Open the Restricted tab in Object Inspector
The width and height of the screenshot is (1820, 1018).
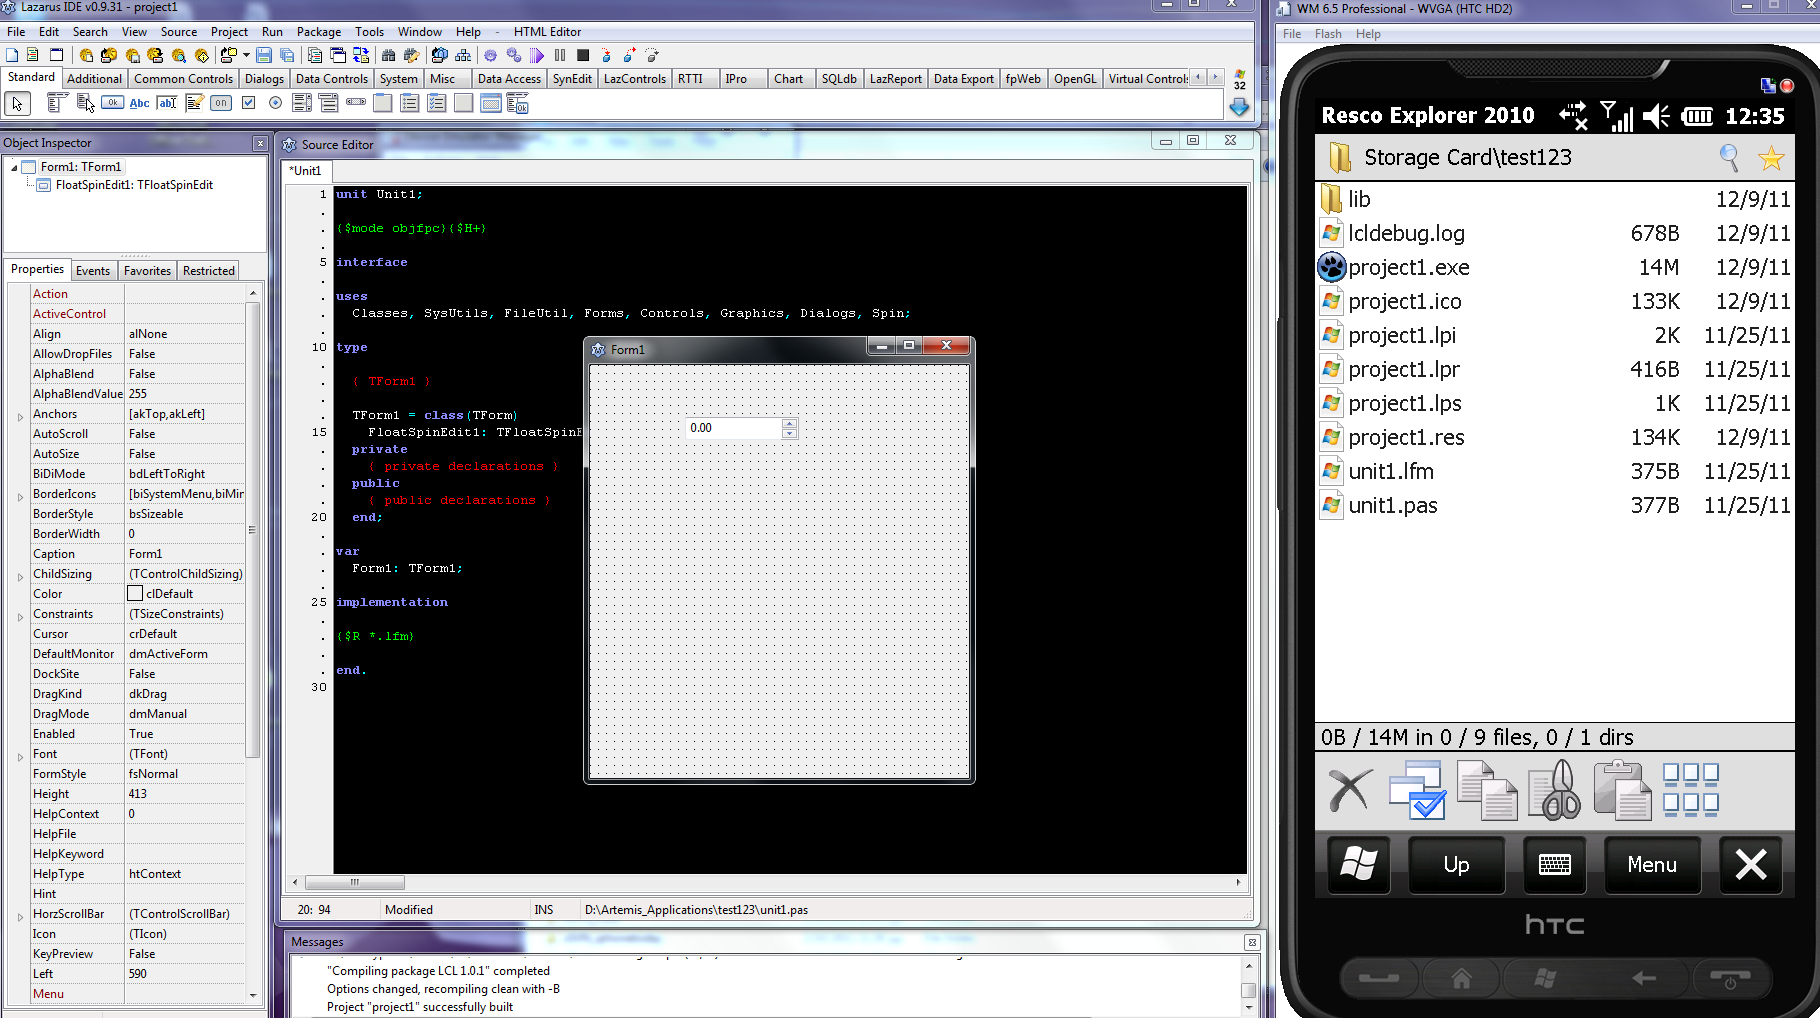(x=209, y=270)
